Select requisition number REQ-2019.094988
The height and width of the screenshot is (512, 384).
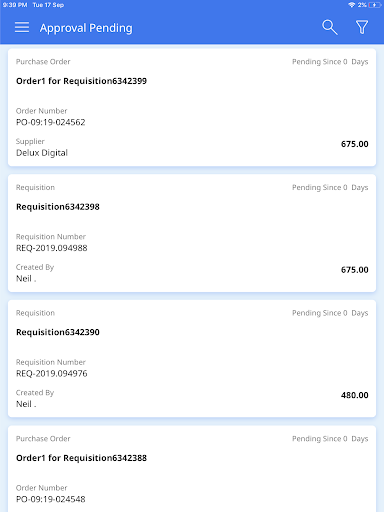click(52, 248)
